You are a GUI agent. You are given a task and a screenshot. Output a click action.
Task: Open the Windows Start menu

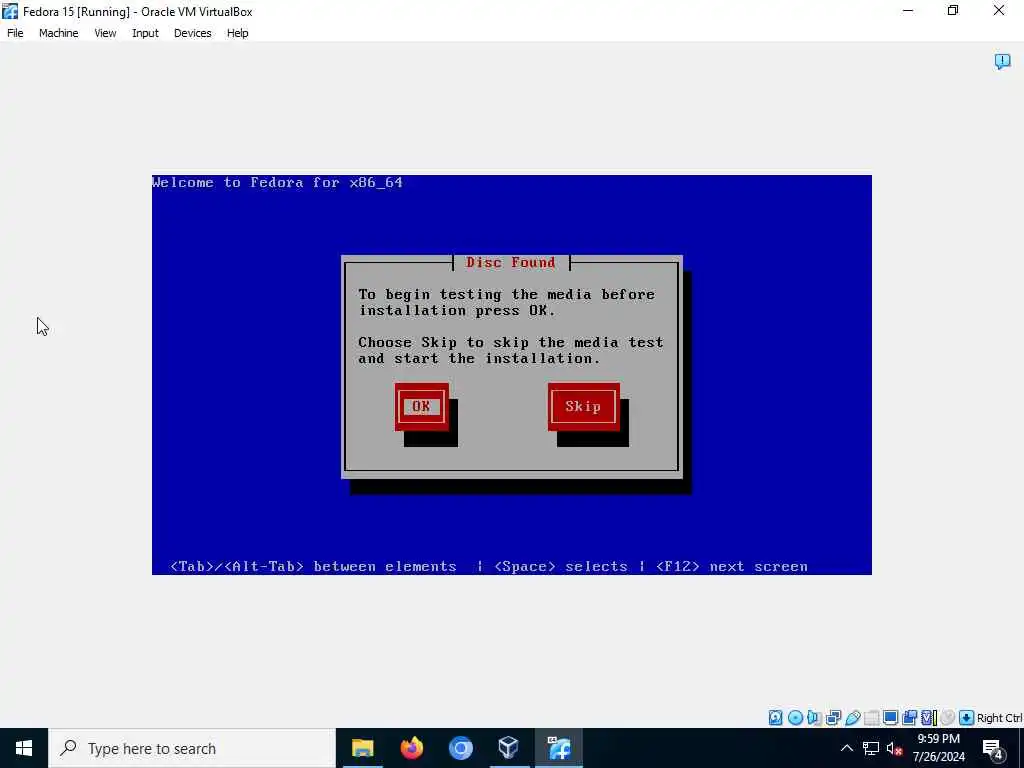tap(24, 748)
